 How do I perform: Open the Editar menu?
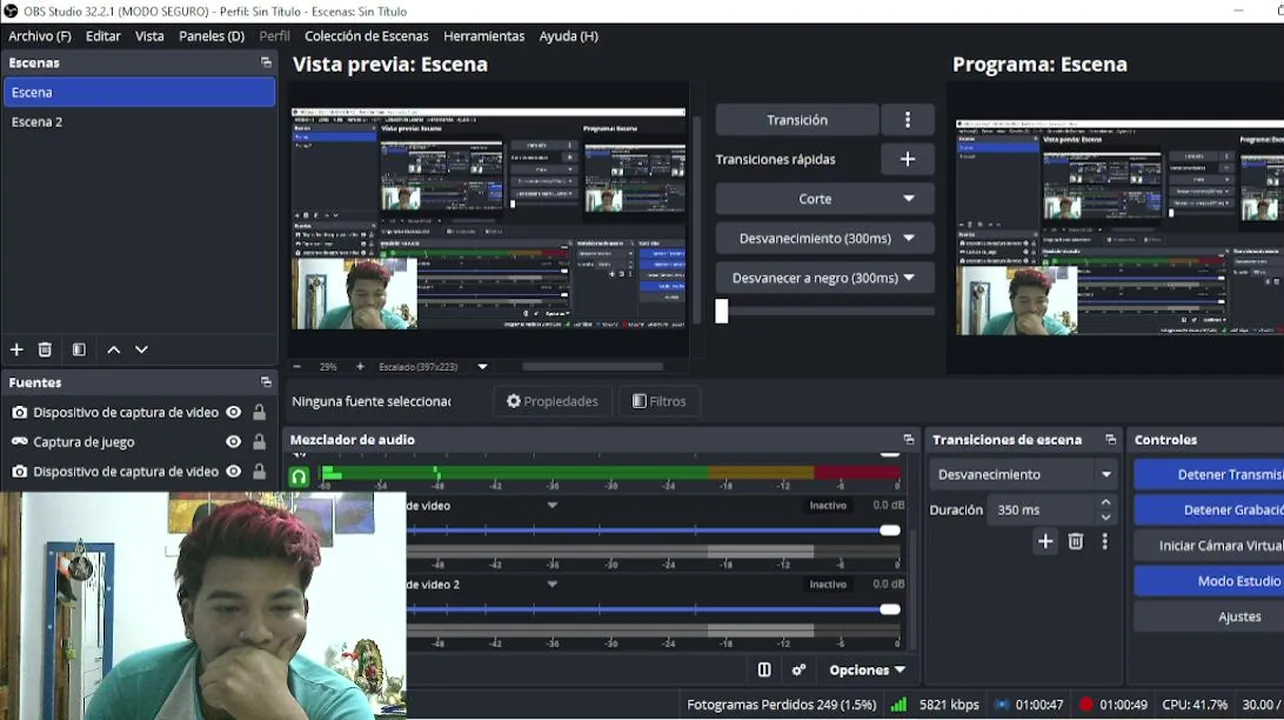pos(103,36)
